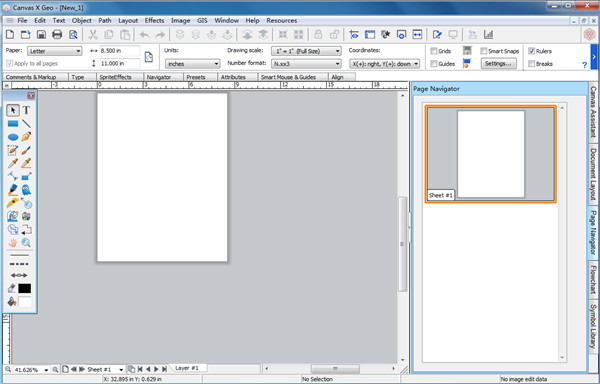
Task: Go to next sheet arrow
Action: tap(82, 369)
